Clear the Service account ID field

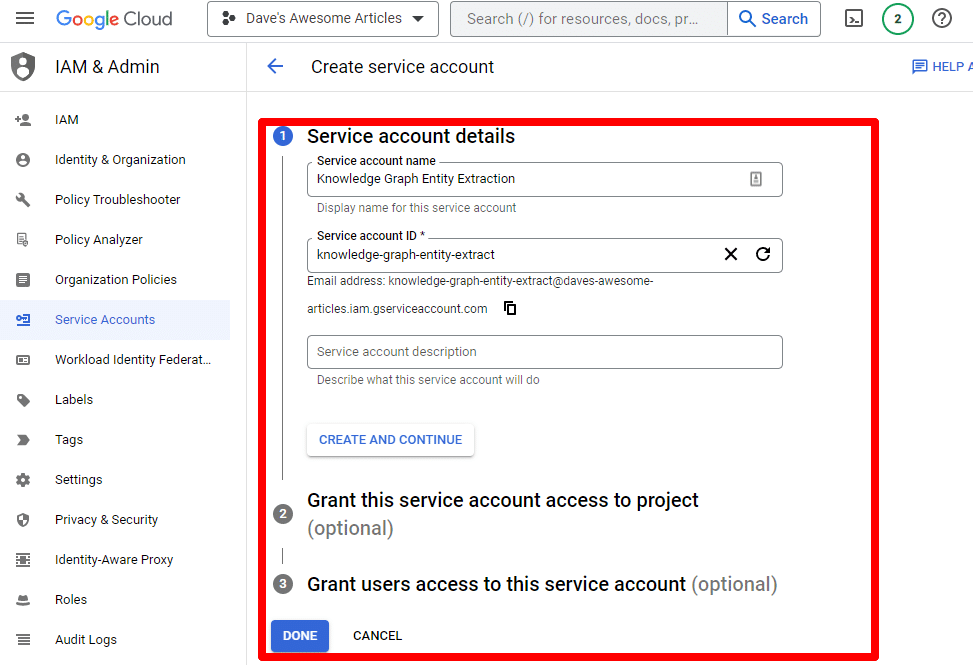[x=730, y=255]
